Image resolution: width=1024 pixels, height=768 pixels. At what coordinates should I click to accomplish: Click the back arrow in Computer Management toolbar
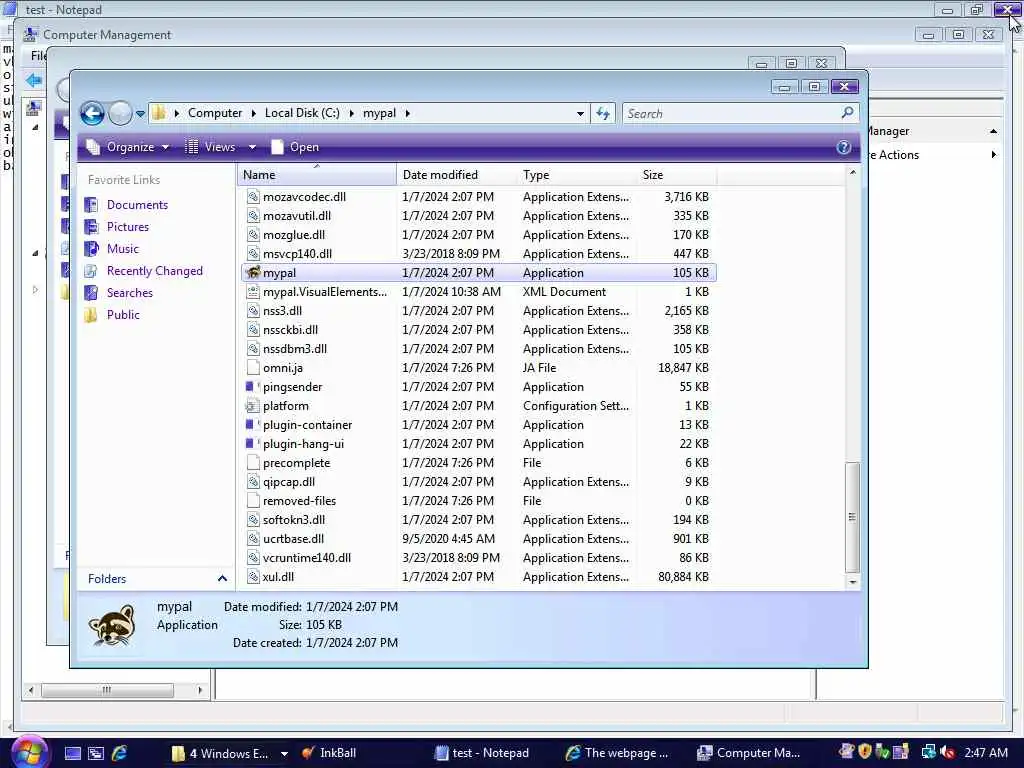tap(34, 80)
